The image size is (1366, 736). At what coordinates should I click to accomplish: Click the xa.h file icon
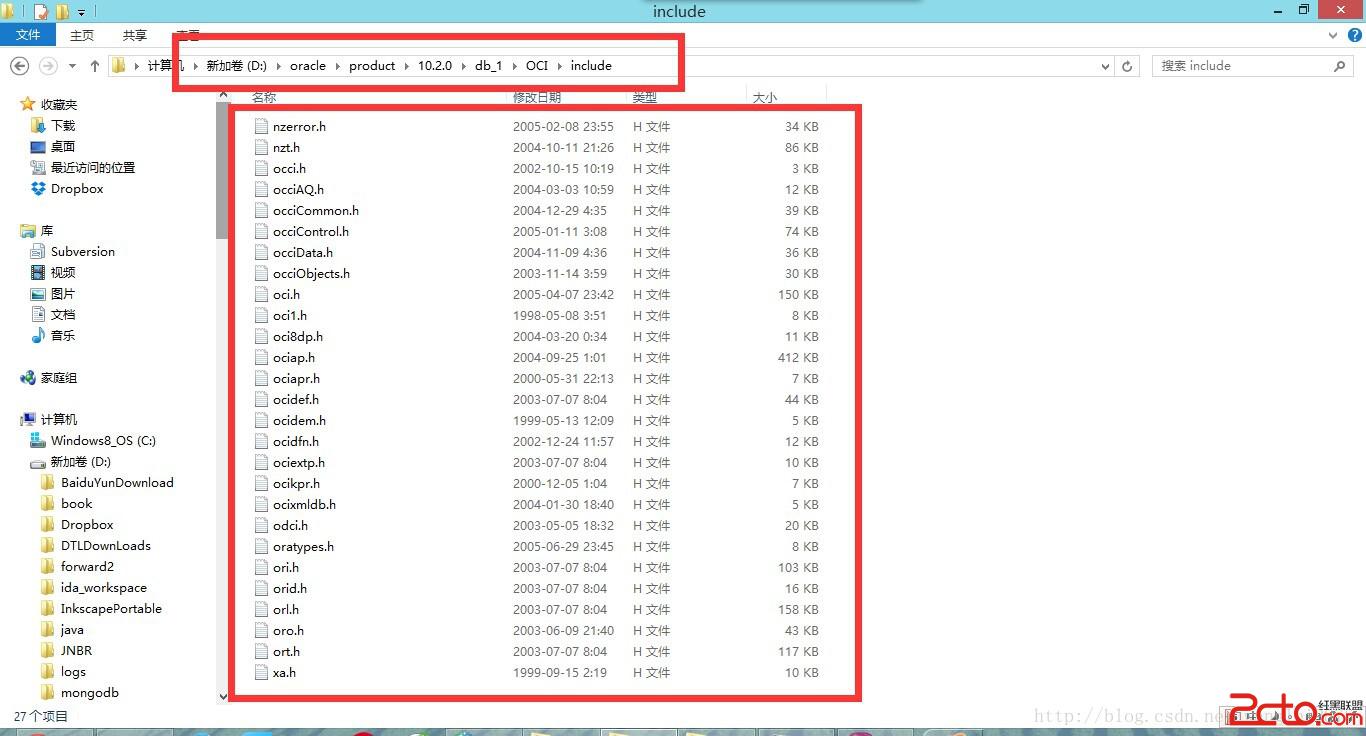261,672
